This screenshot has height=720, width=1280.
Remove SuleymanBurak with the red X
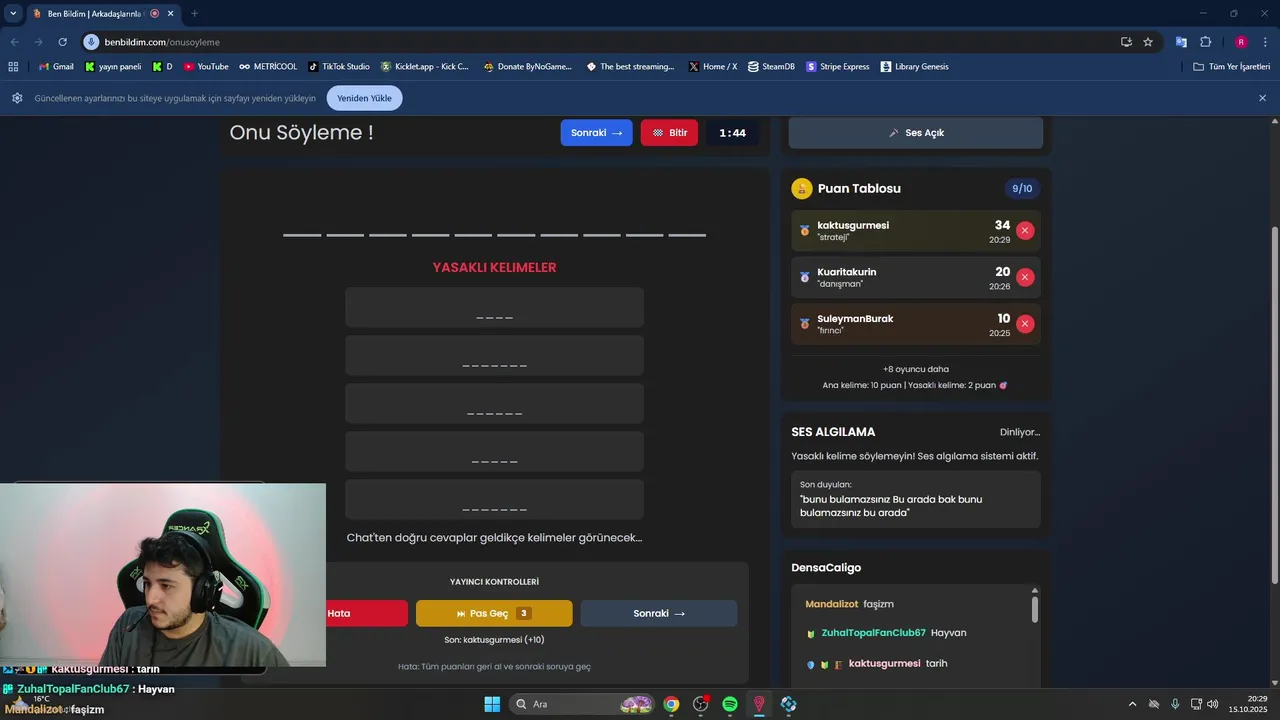[x=1025, y=324]
